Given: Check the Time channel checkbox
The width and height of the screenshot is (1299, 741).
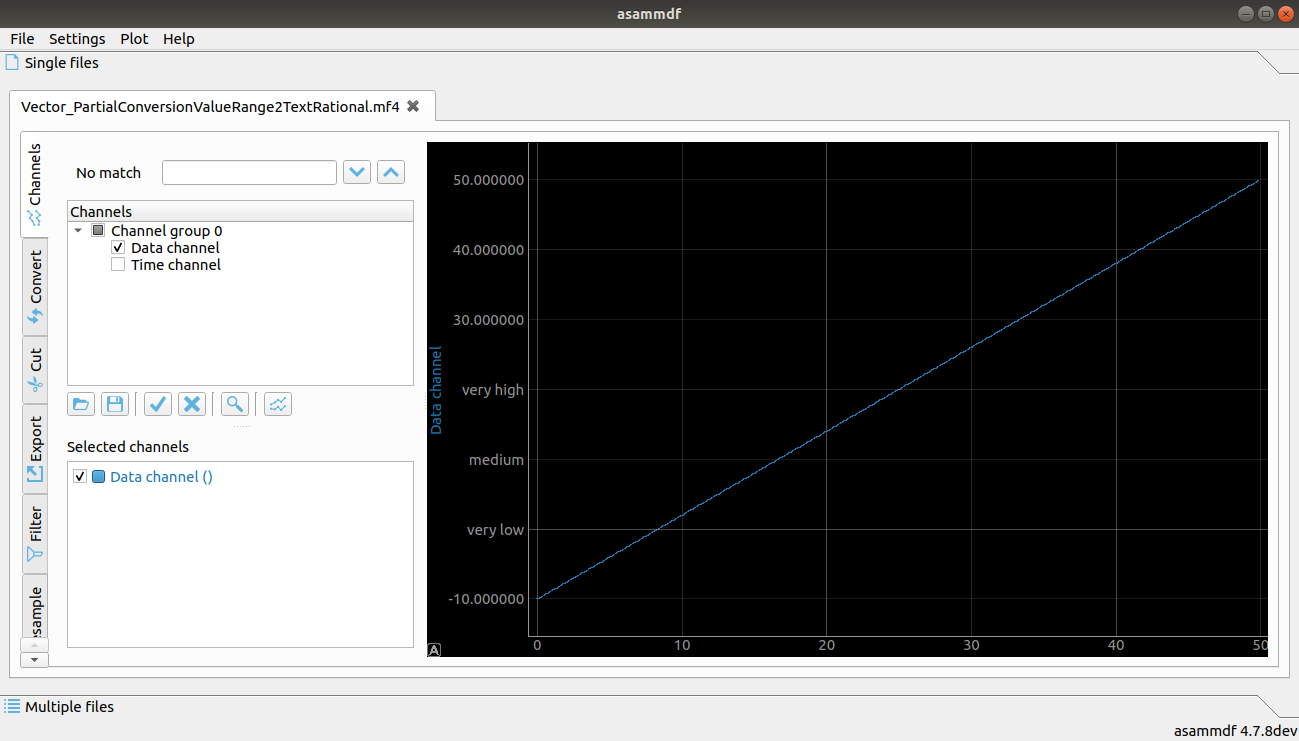Looking at the screenshot, I should [118, 264].
